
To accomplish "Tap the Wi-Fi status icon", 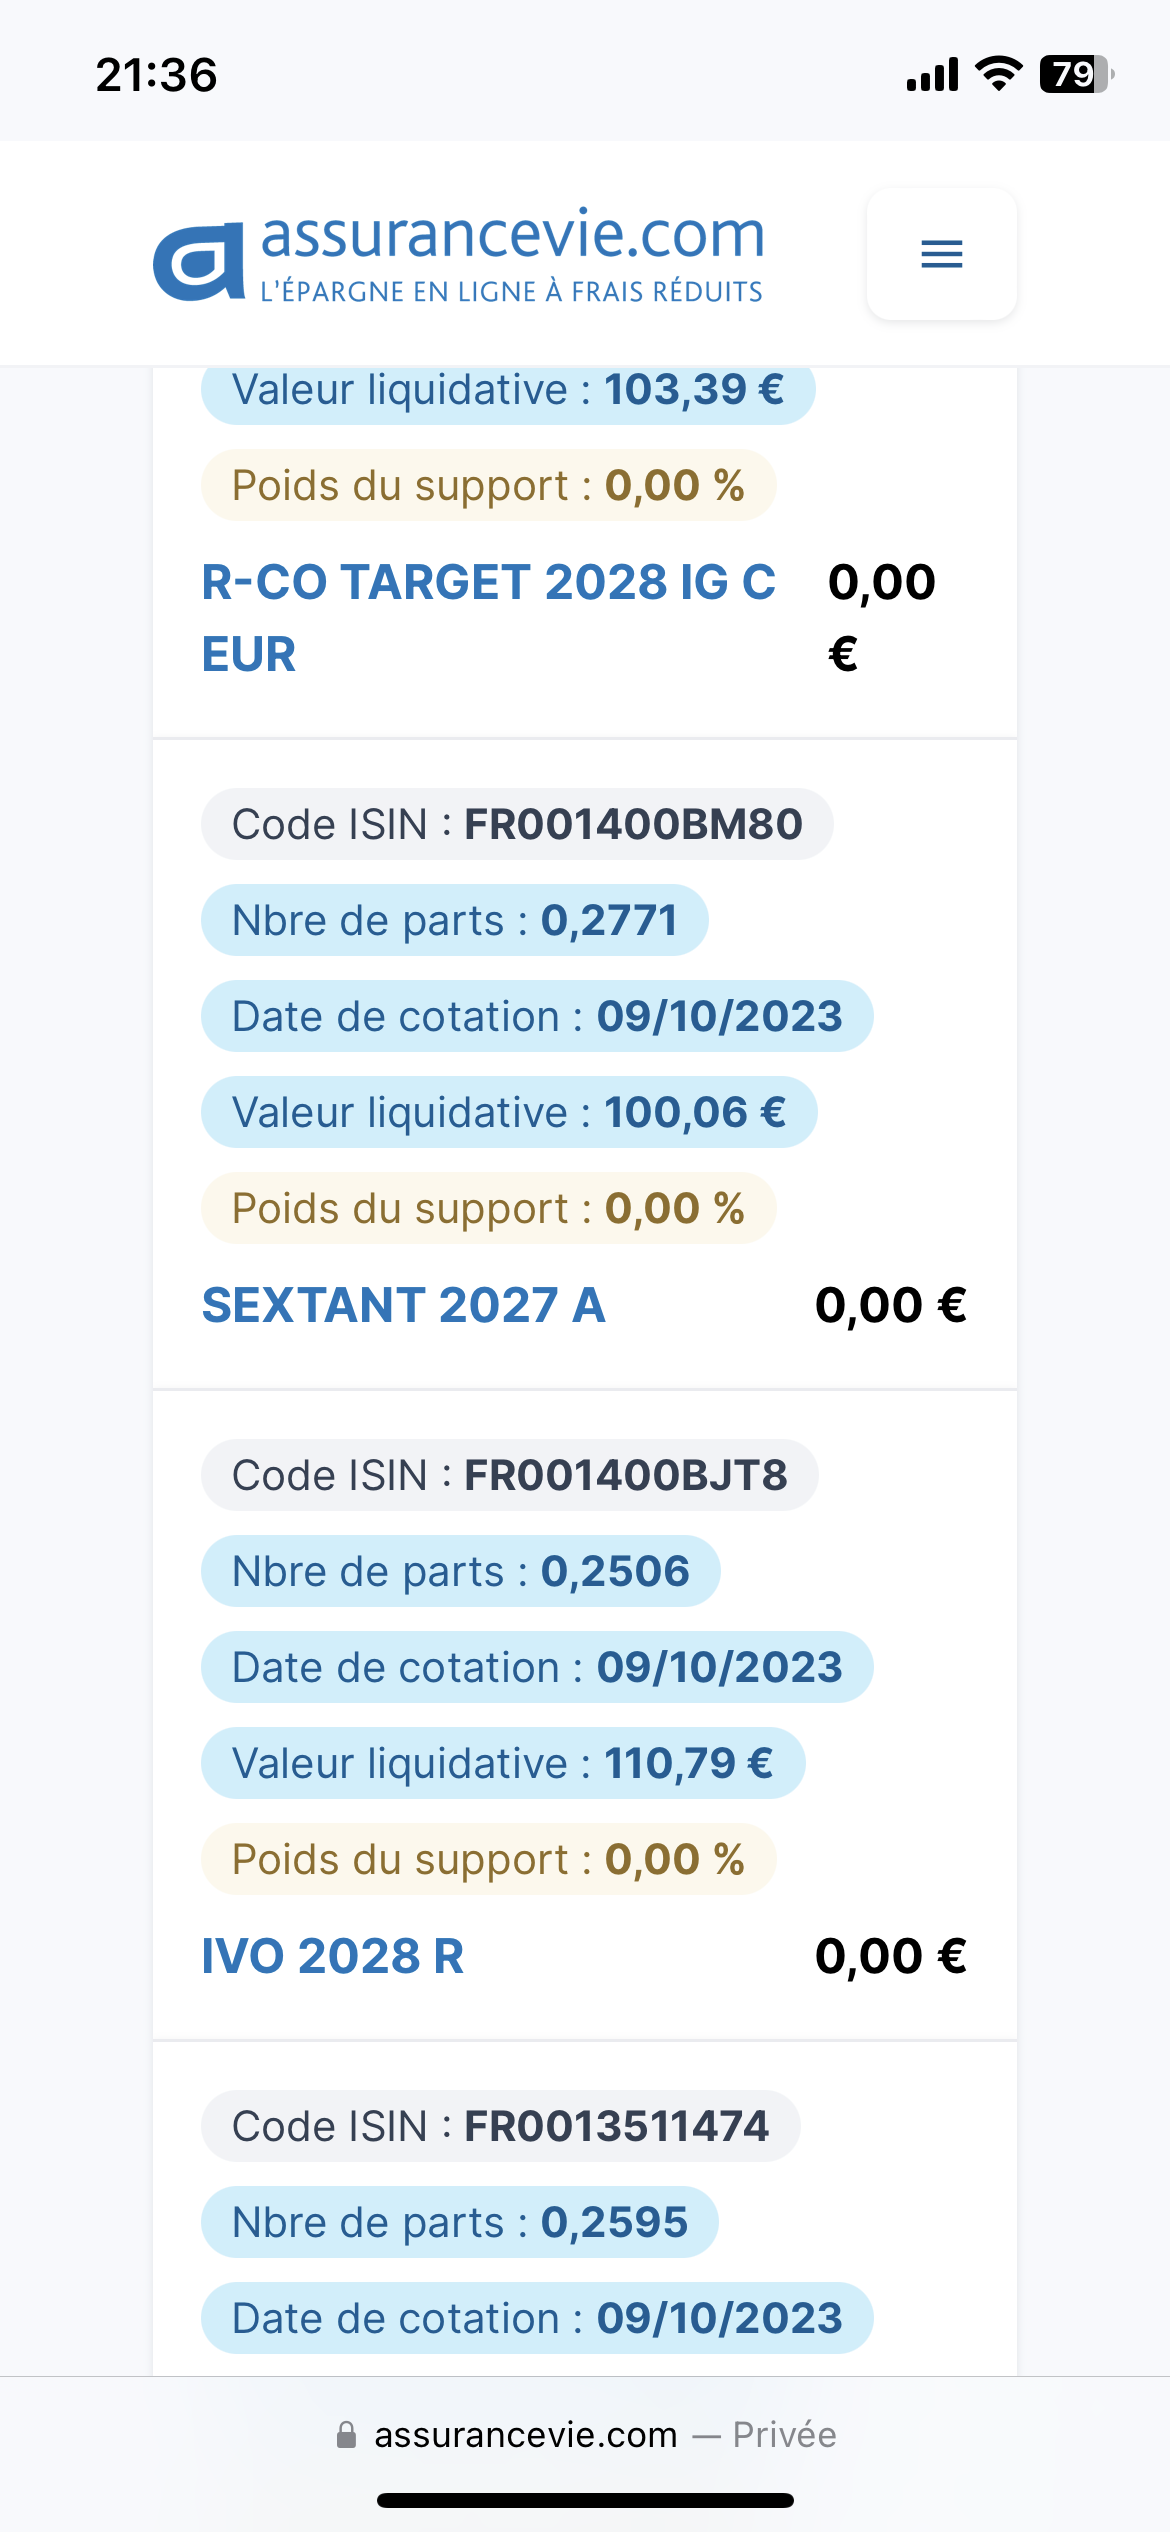I will point(998,74).
